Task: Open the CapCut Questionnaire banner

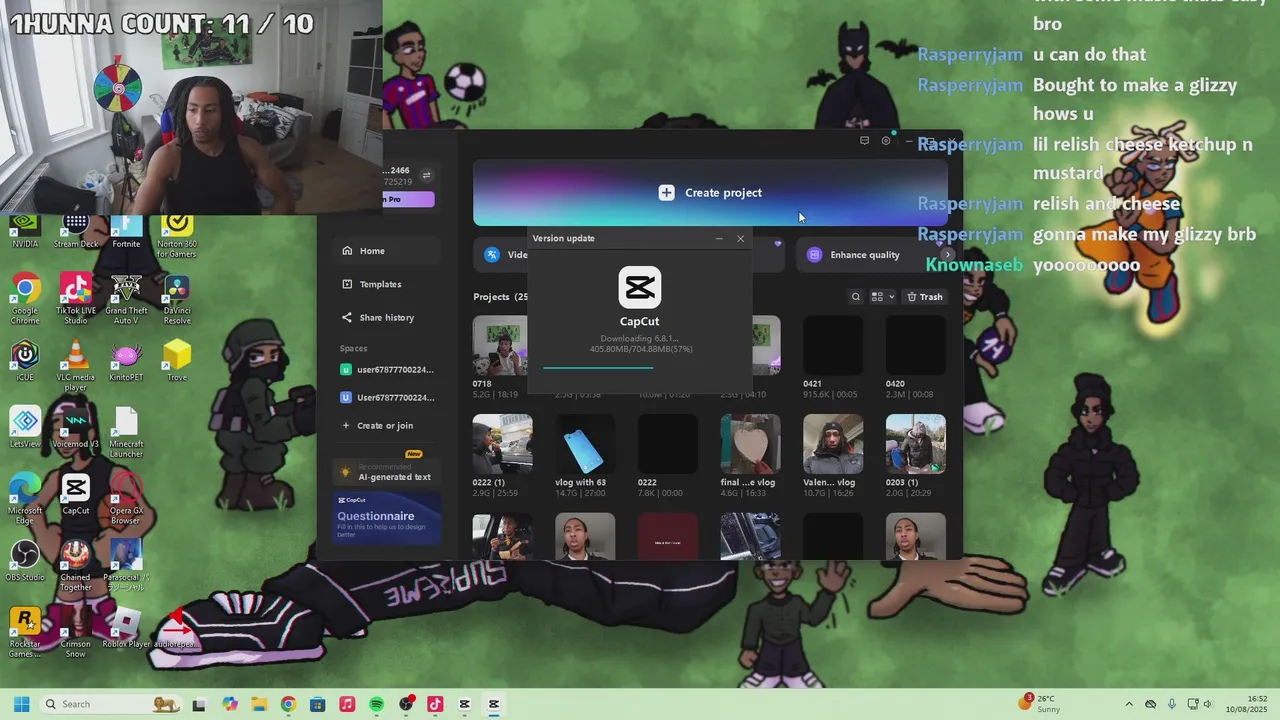Action: coord(387,517)
